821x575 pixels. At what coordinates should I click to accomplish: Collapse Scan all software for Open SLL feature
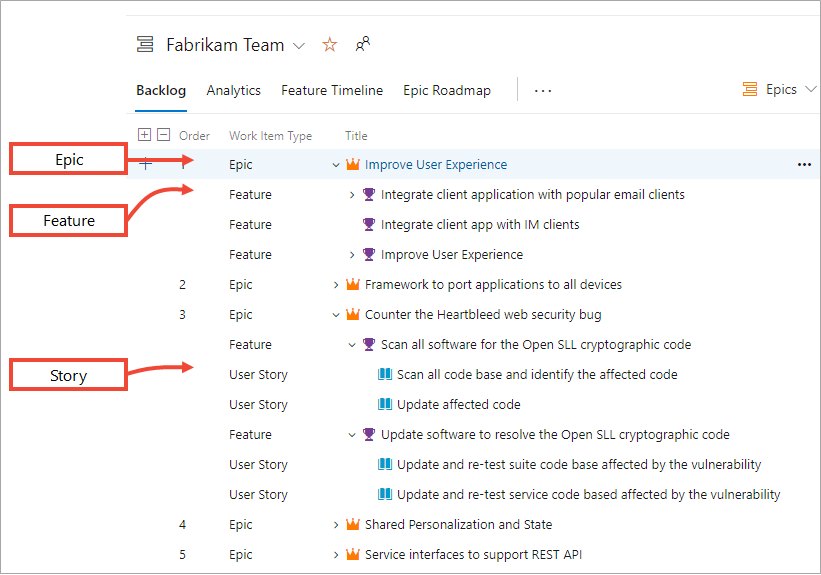[352, 345]
